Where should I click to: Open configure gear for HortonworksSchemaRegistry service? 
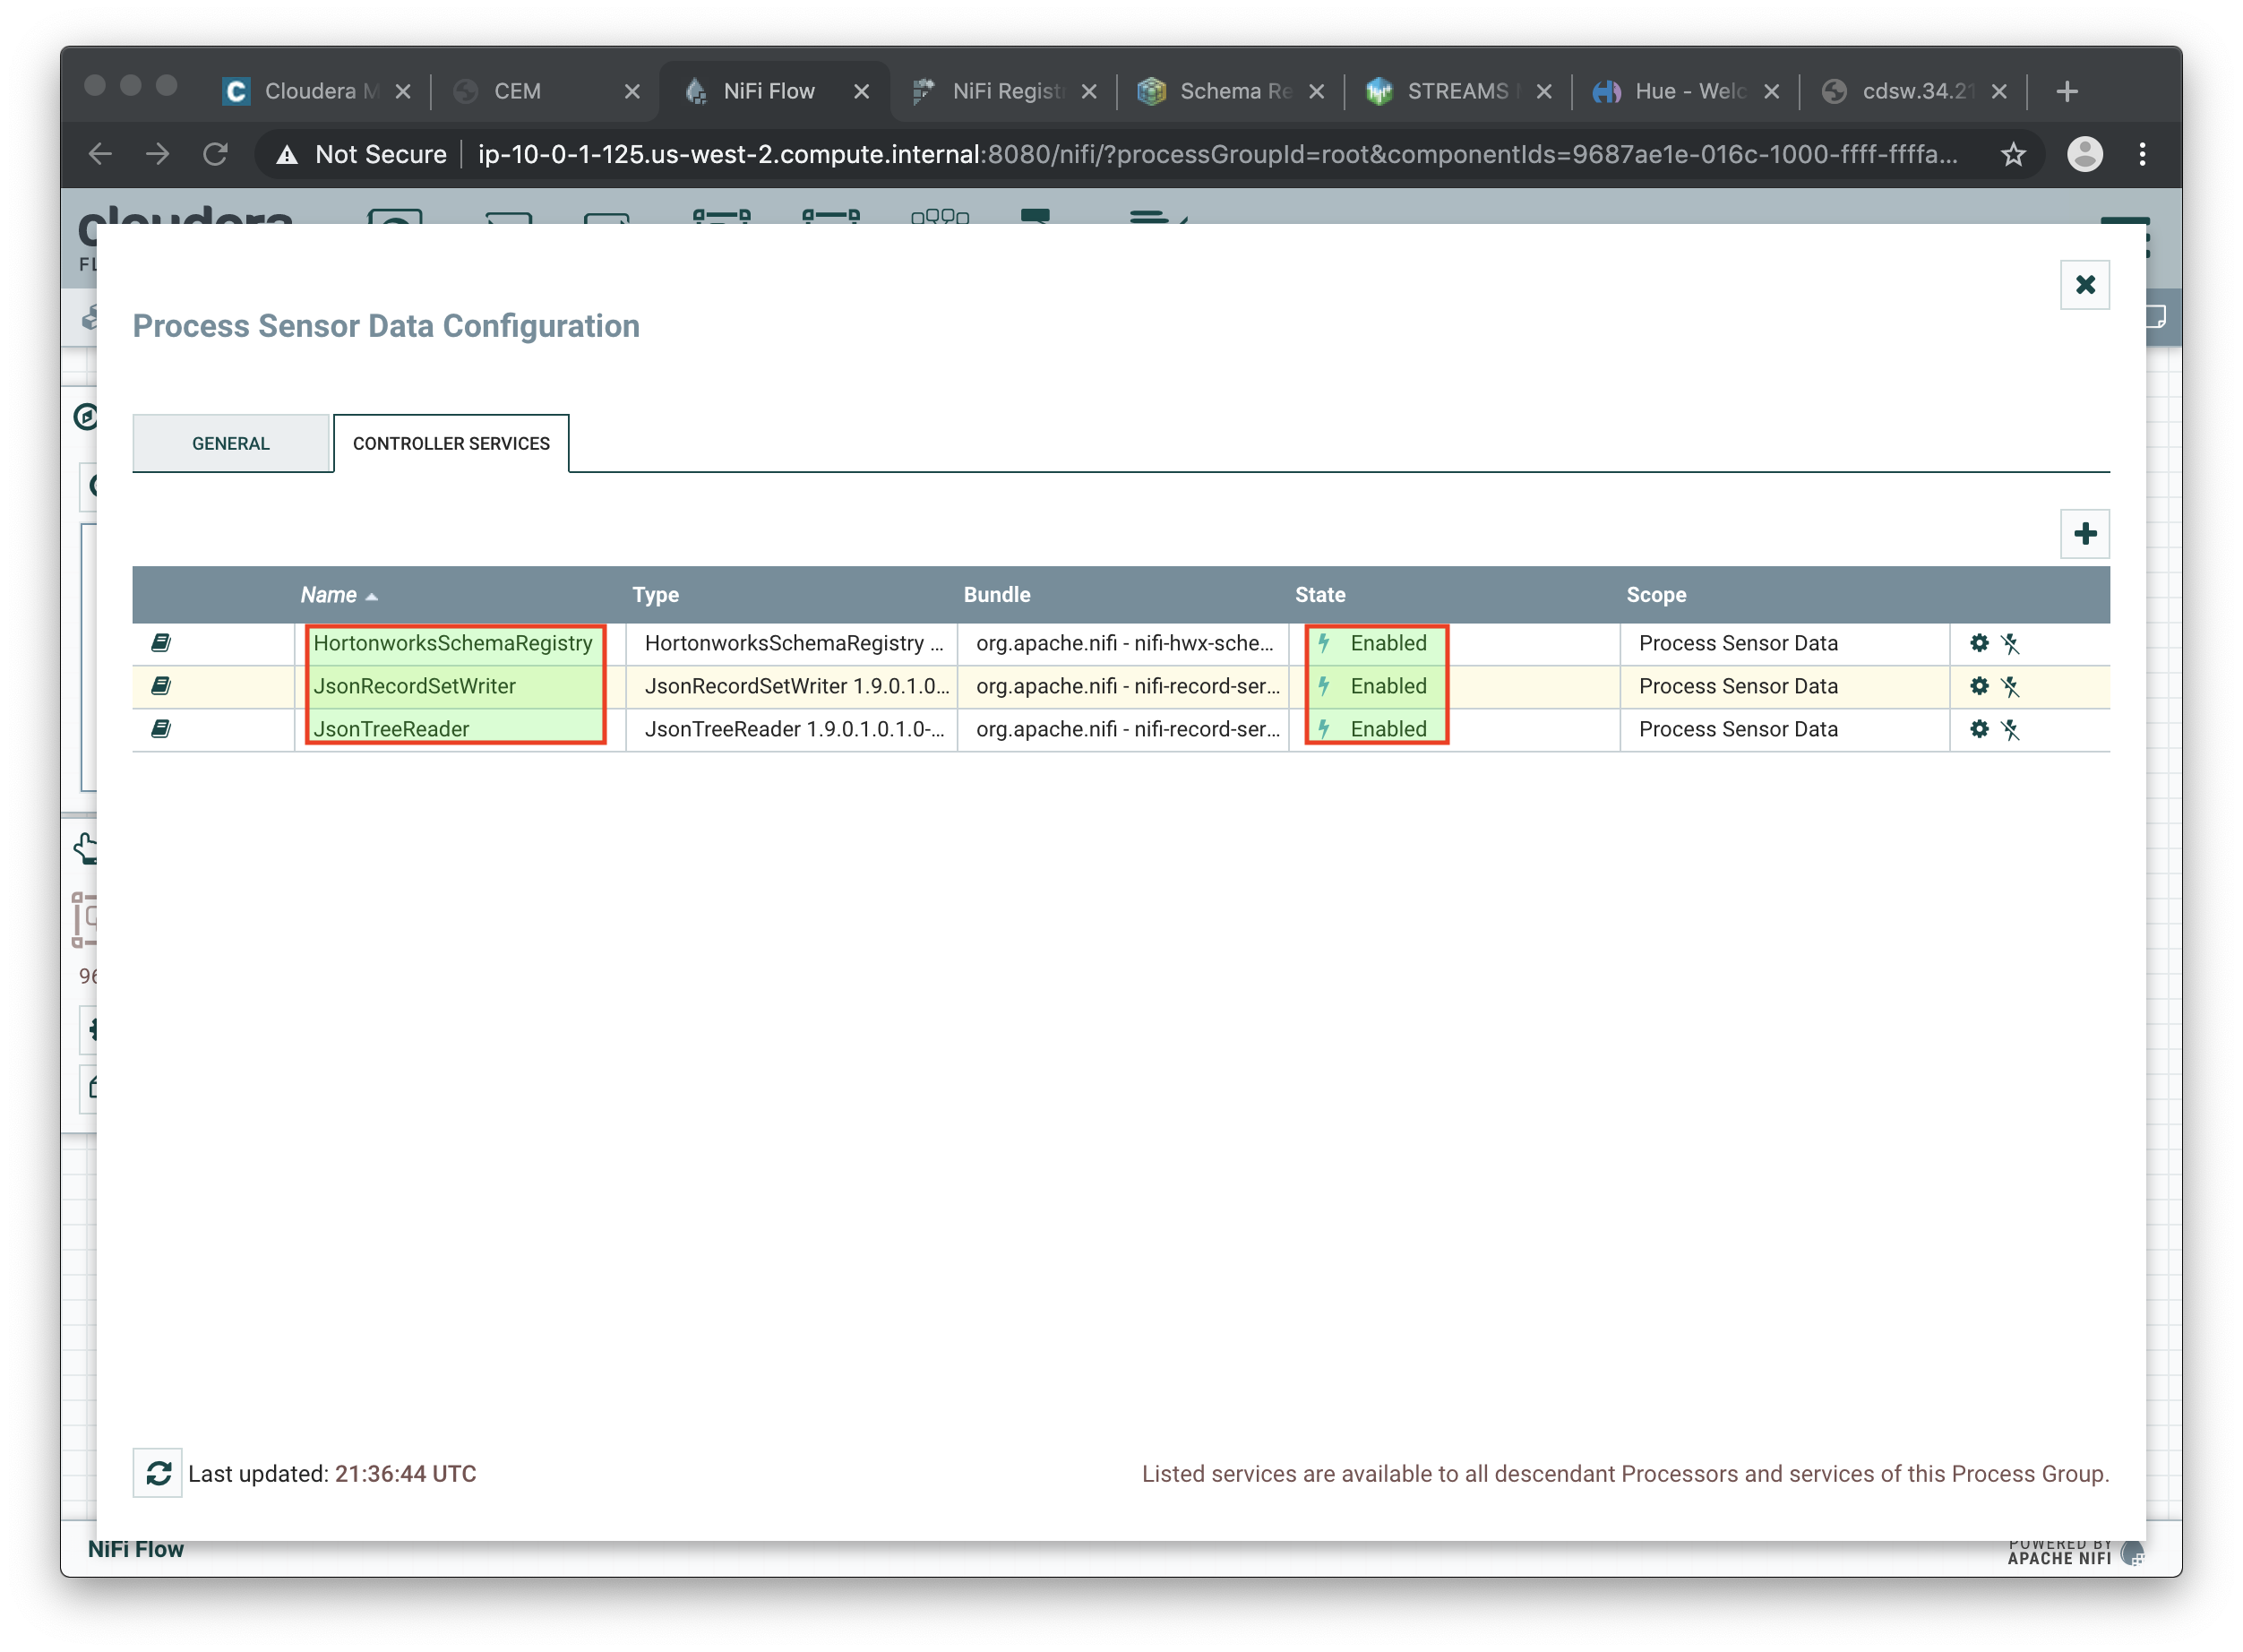[1978, 643]
